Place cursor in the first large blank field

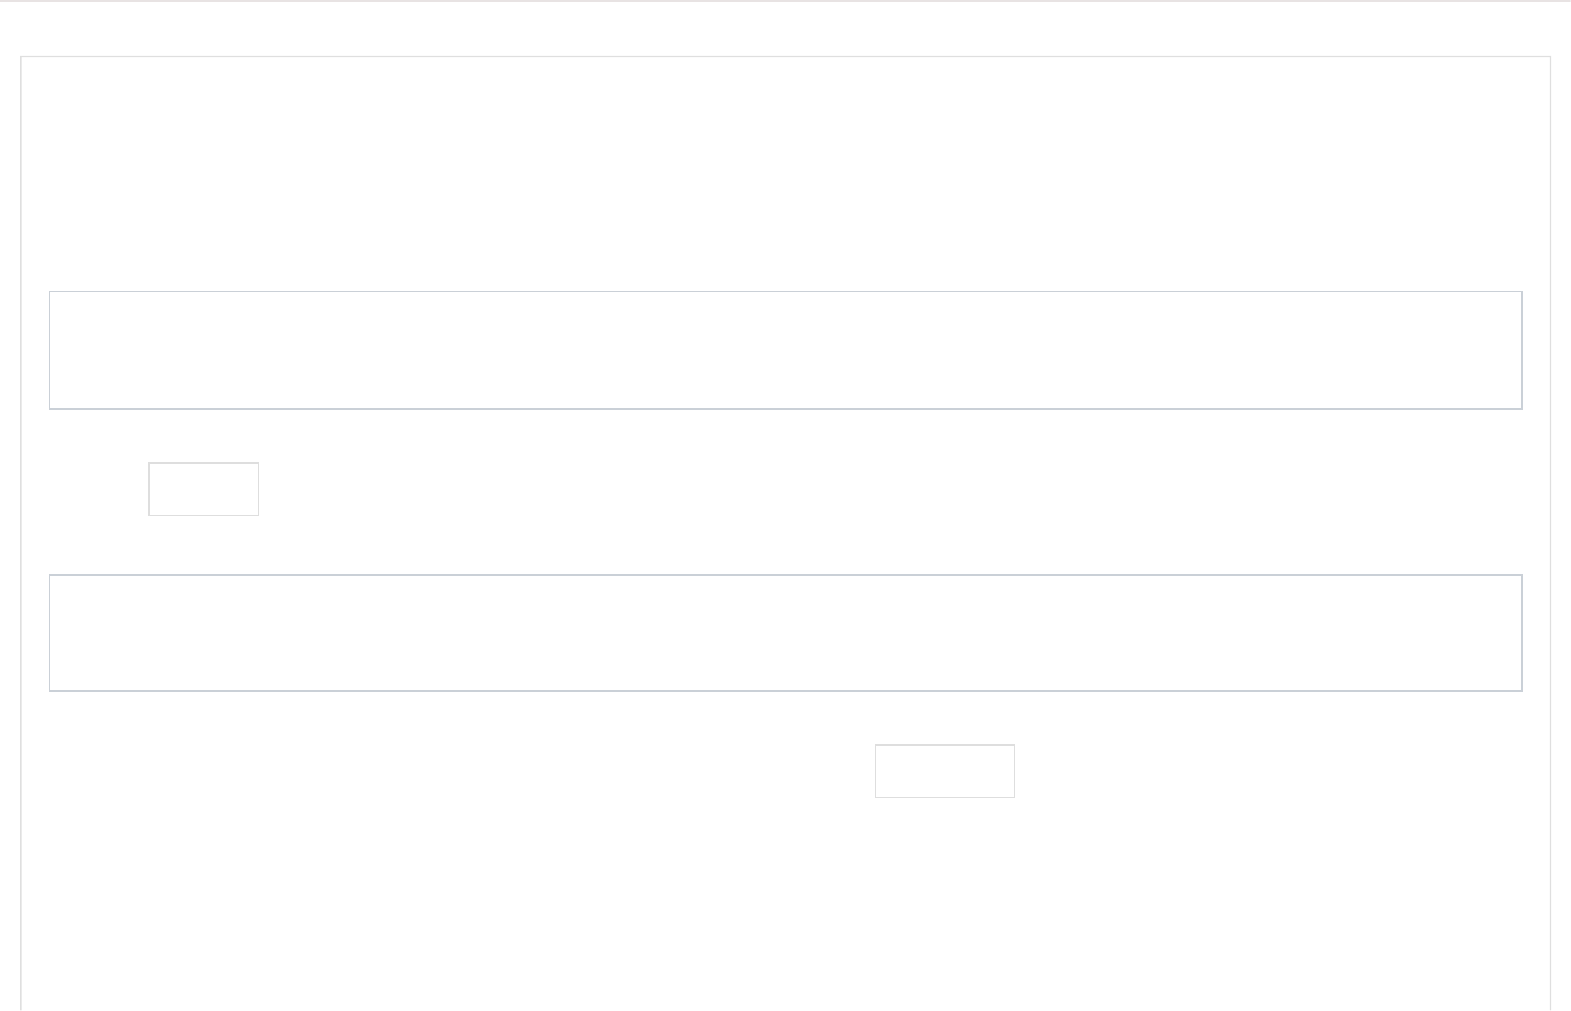785,350
